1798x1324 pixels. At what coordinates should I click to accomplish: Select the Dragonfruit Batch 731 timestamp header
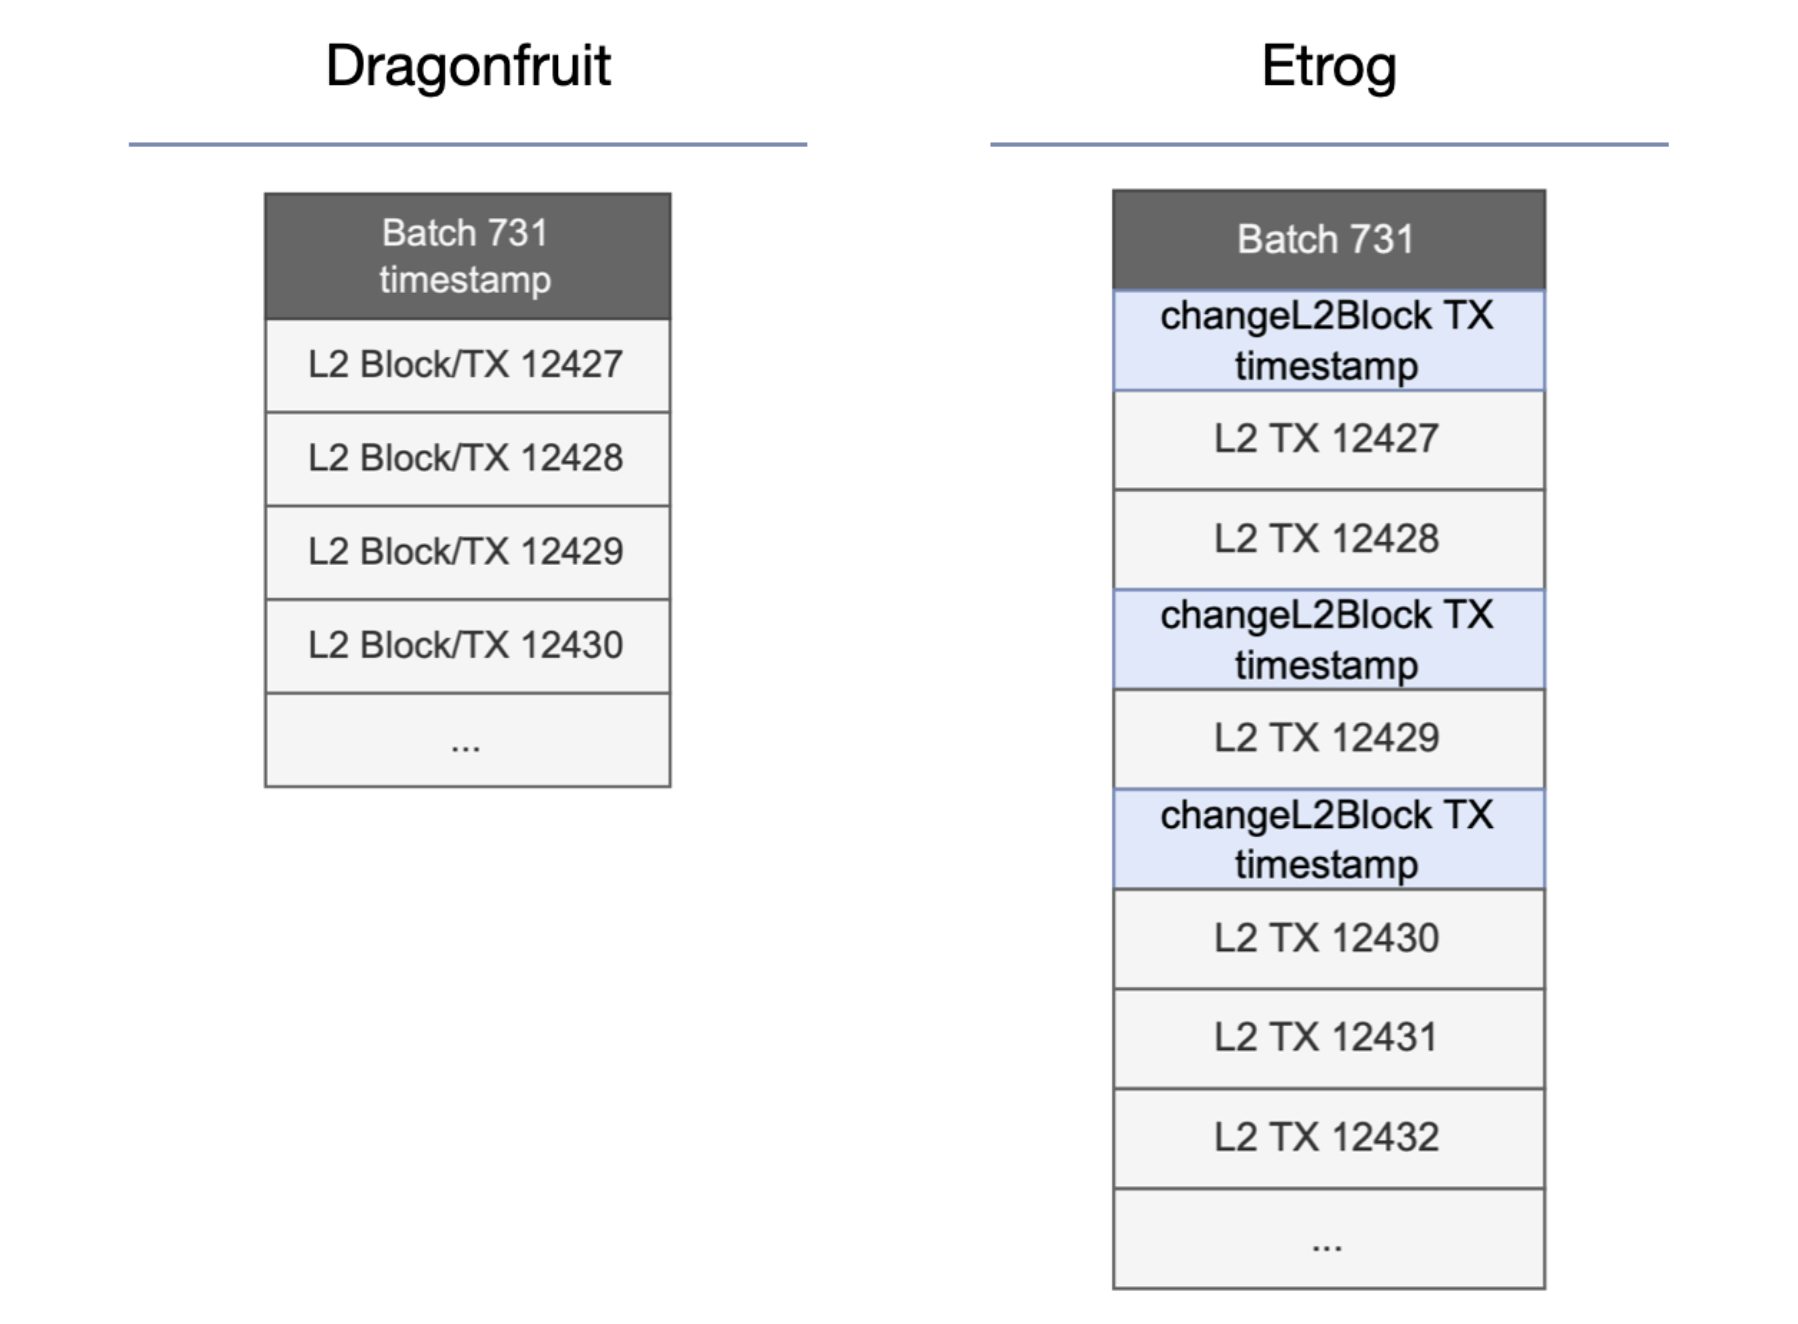(467, 256)
